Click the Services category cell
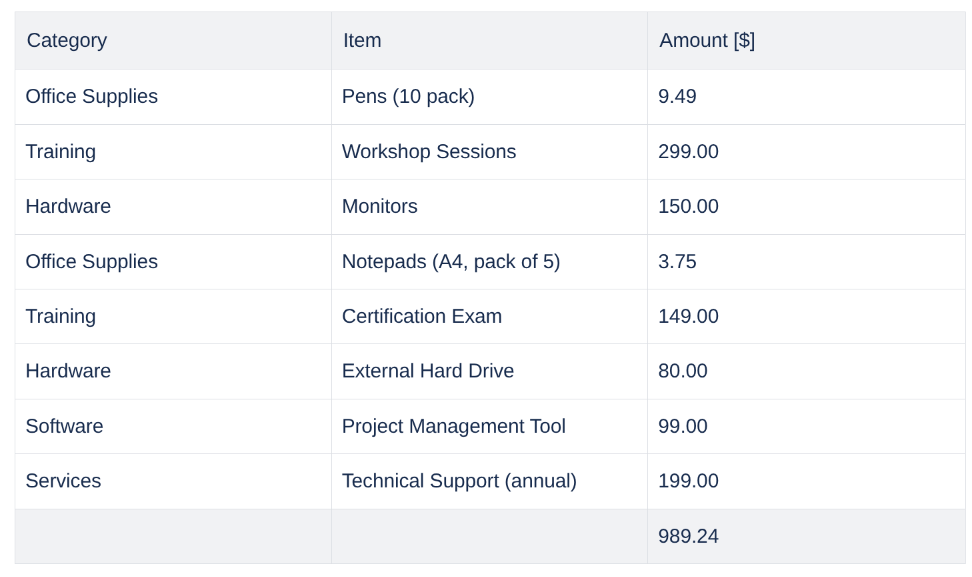972x577 pixels. (x=63, y=482)
